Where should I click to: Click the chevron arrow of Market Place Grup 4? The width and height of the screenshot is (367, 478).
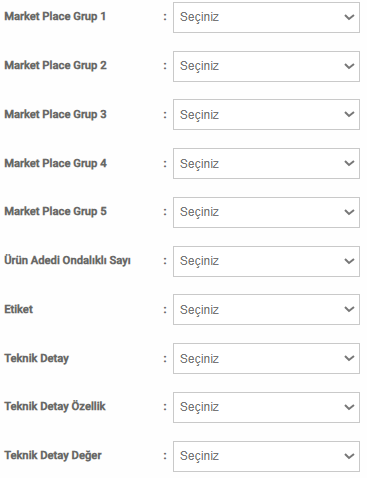(349, 163)
